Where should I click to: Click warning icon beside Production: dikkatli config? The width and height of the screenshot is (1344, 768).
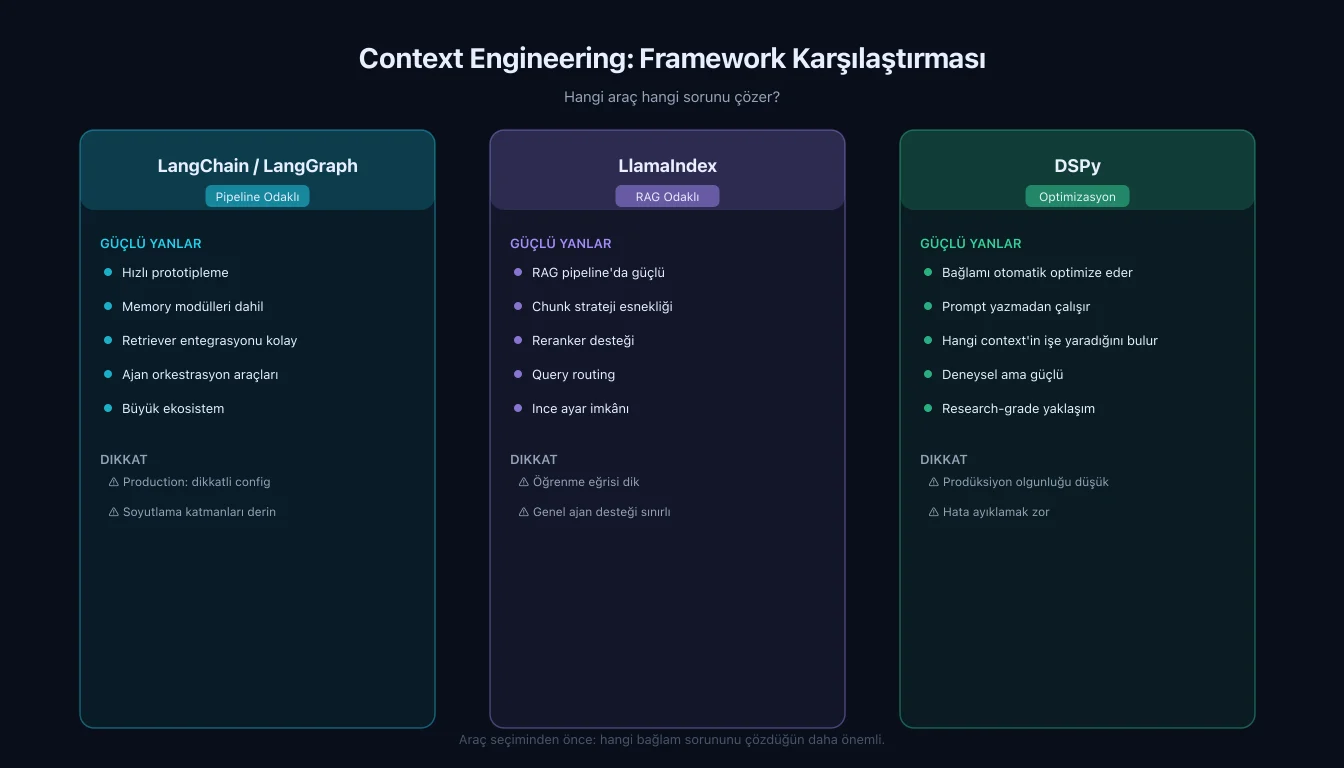[114, 482]
